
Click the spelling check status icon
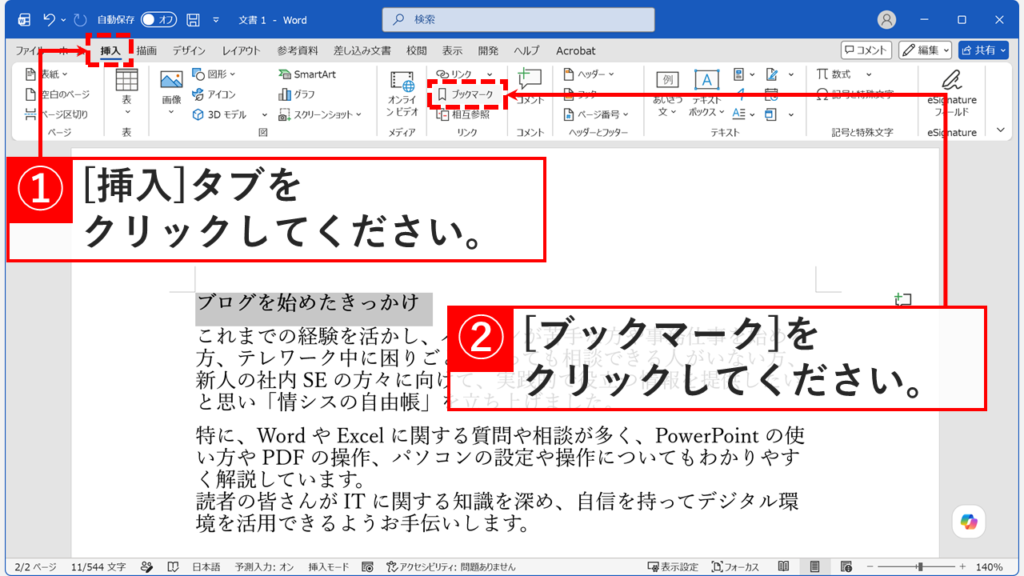click(x=173, y=567)
